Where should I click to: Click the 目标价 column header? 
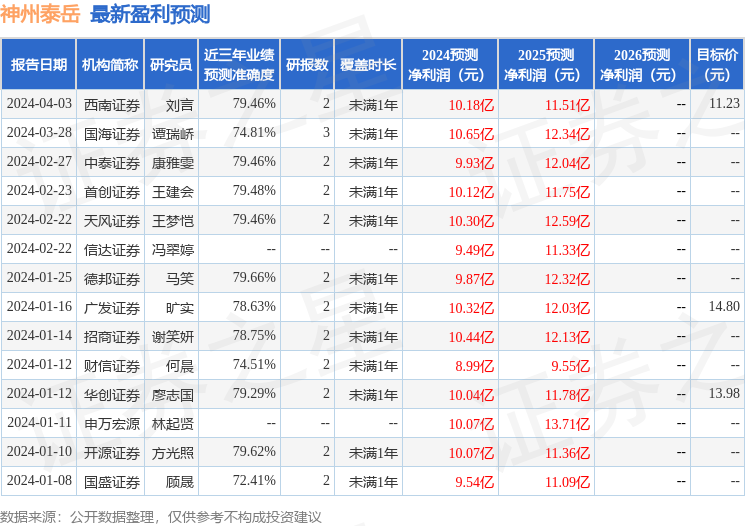pos(716,64)
